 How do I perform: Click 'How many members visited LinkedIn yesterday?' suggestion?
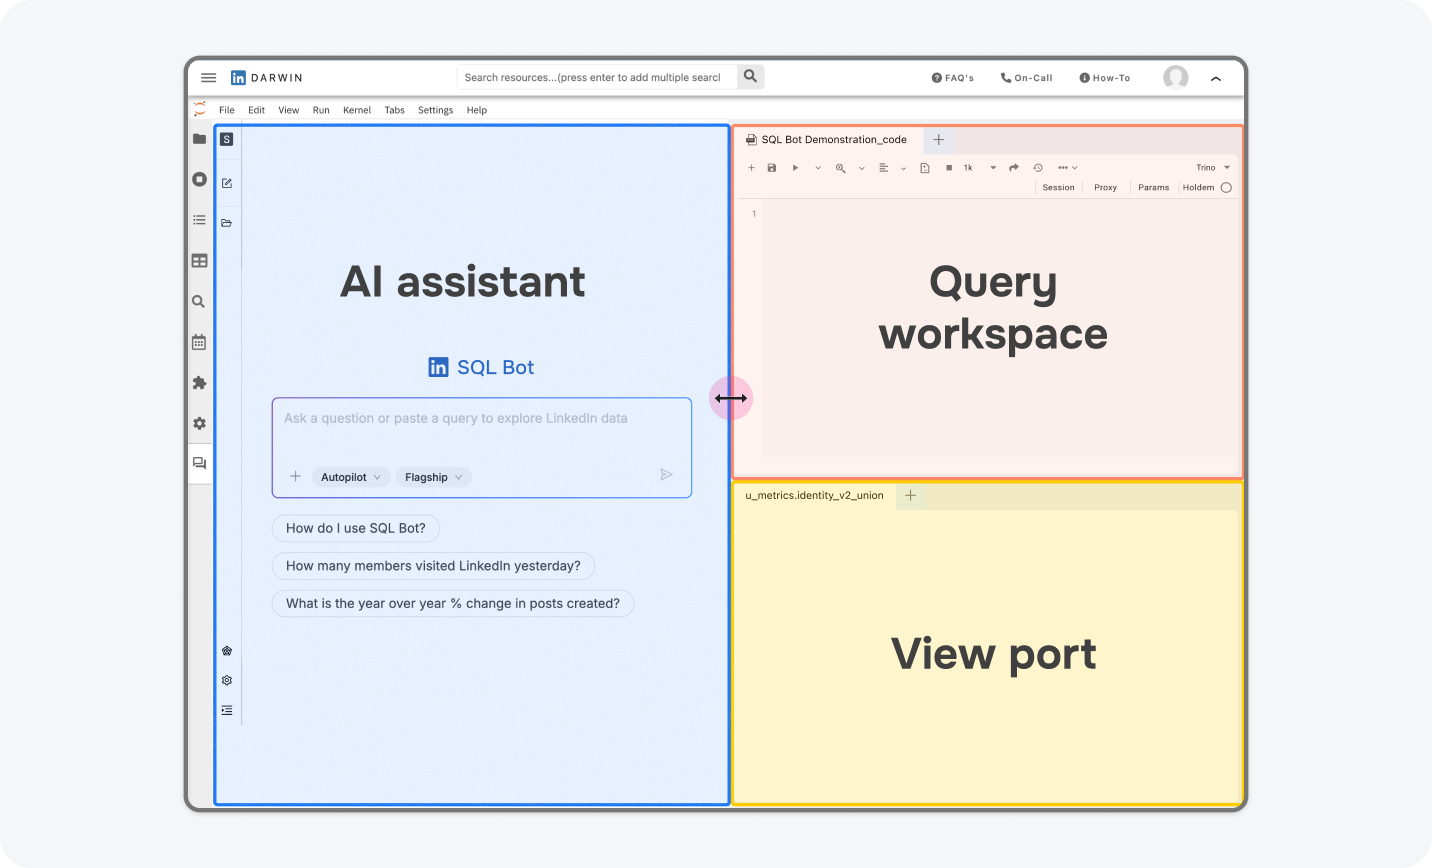click(433, 566)
